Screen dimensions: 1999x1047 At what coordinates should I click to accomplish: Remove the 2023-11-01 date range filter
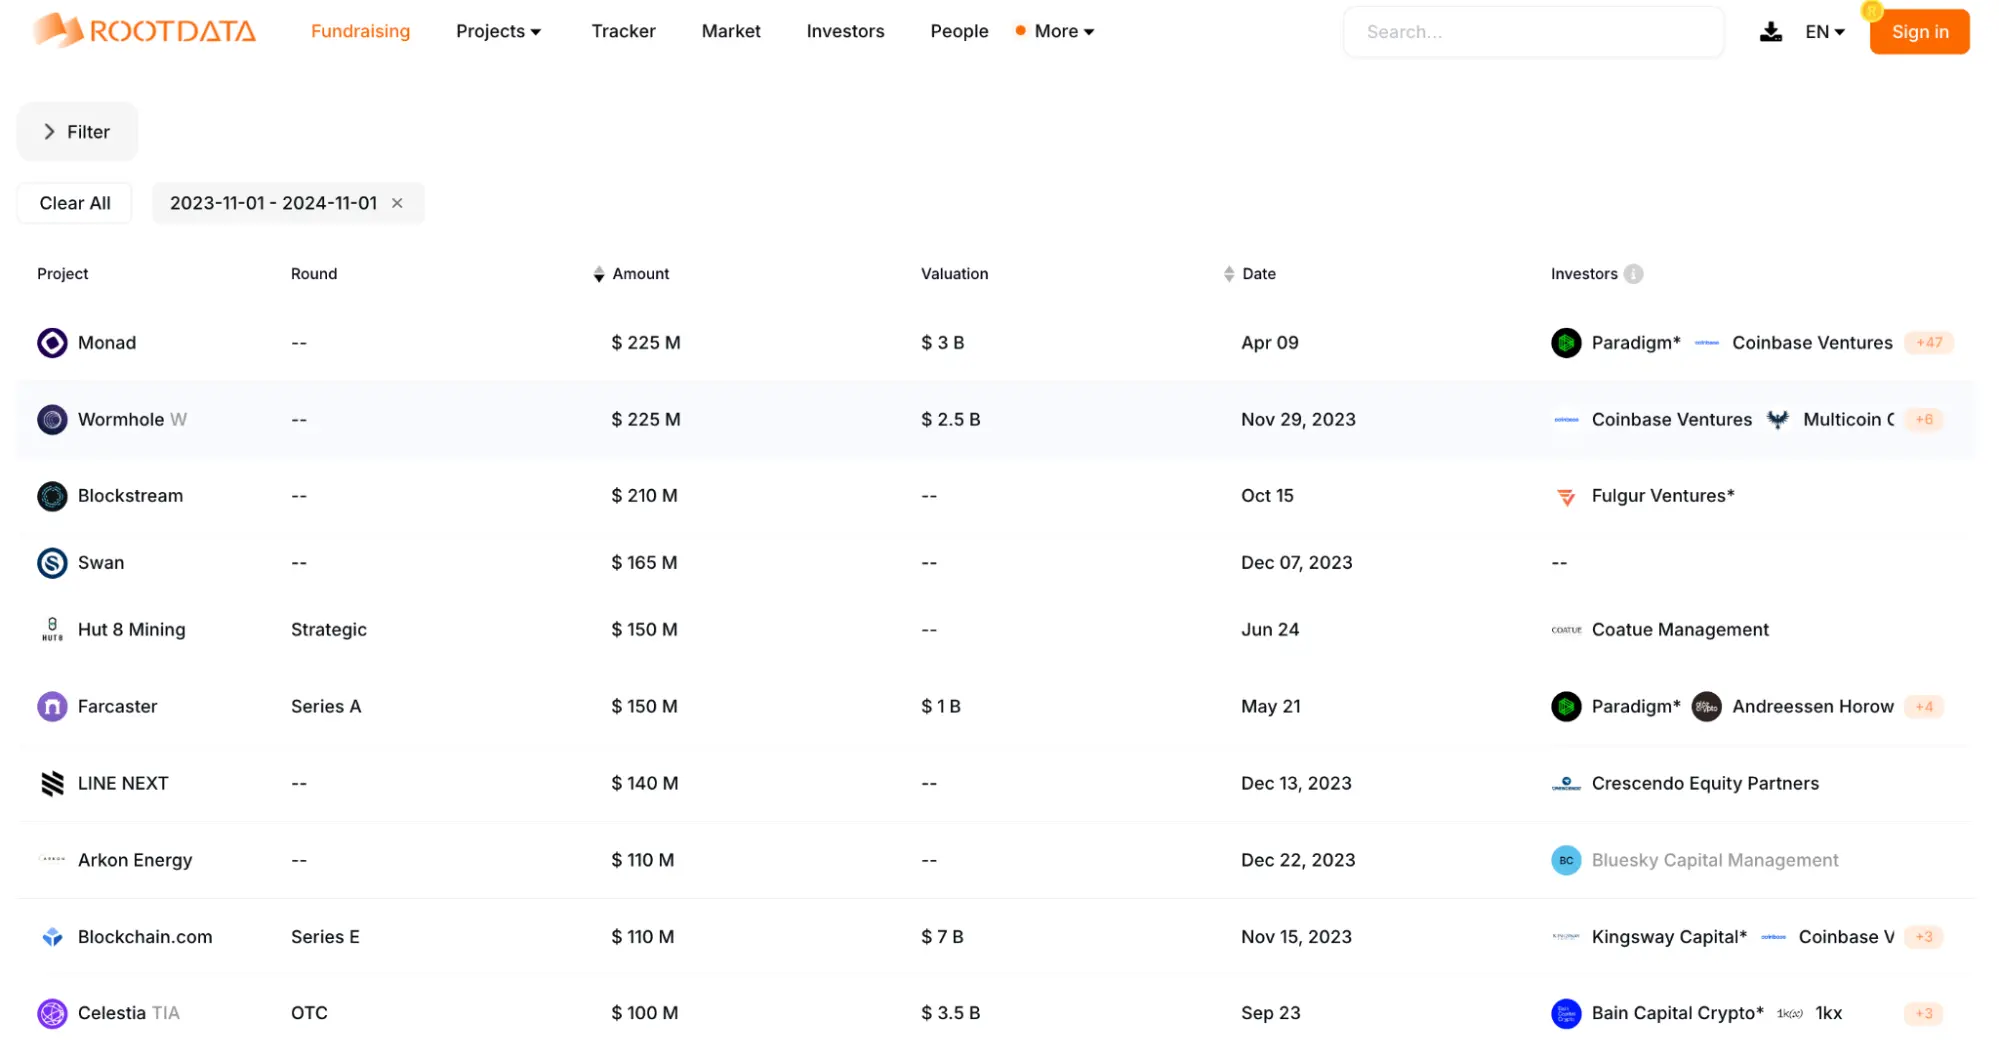click(397, 203)
